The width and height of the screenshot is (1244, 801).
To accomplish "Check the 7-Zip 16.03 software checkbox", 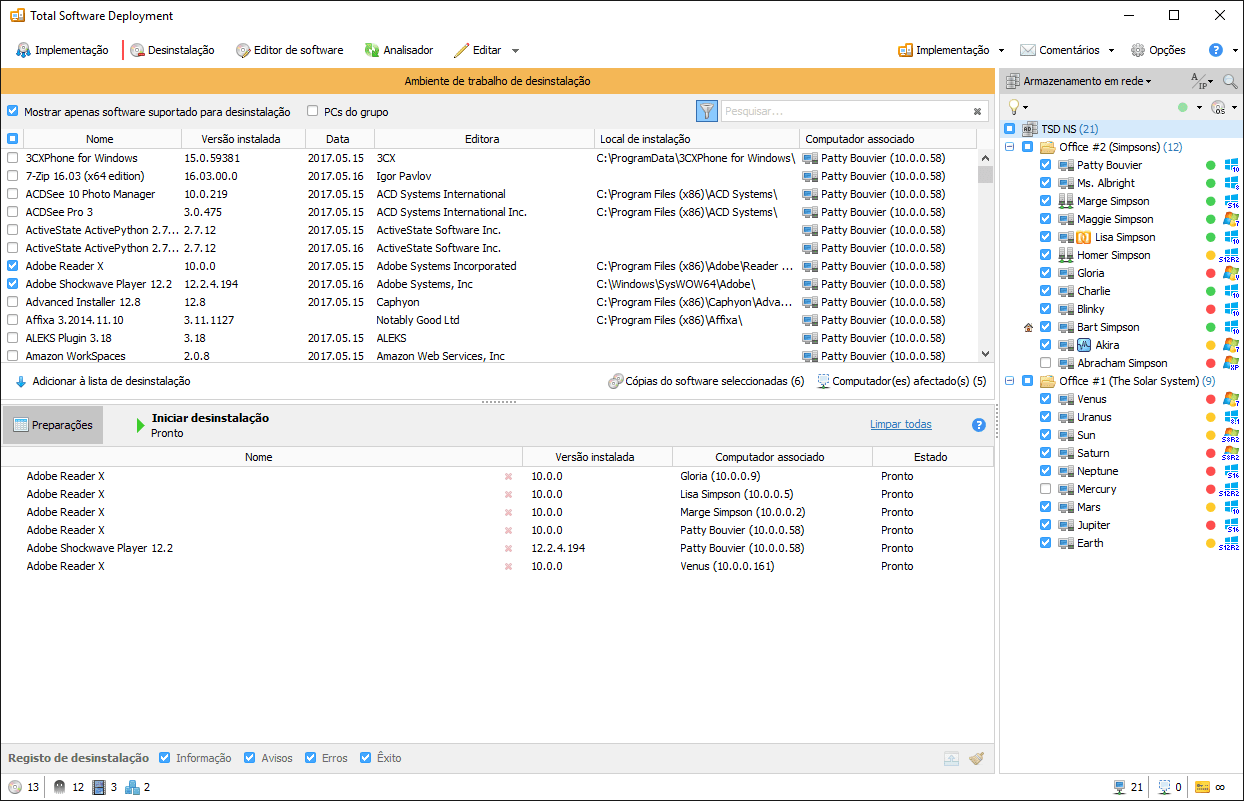I will click(x=12, y=176).
